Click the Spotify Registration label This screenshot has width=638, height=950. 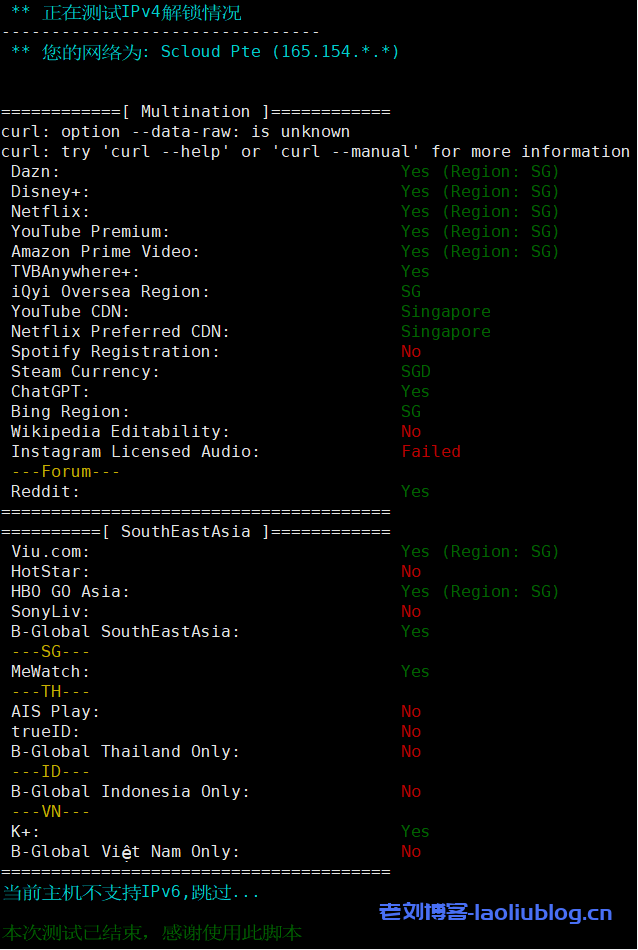click(115, 351)
